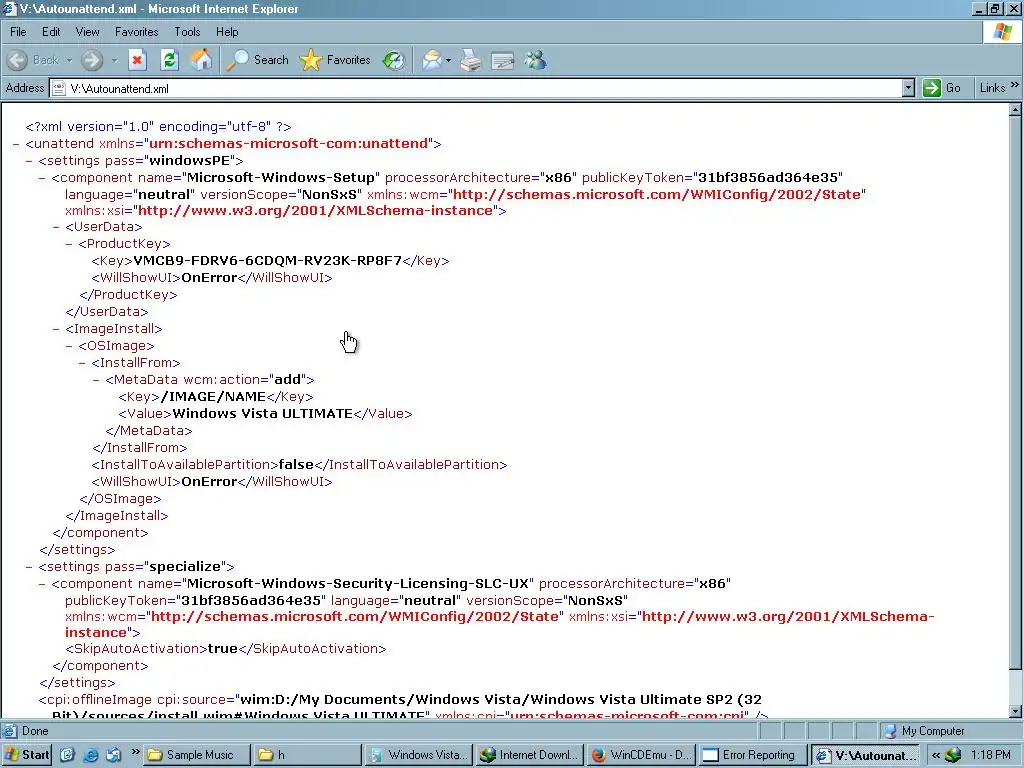Open the Favorites menu in menu bar
Viewport: 1024px width, 768px height.
136,31
